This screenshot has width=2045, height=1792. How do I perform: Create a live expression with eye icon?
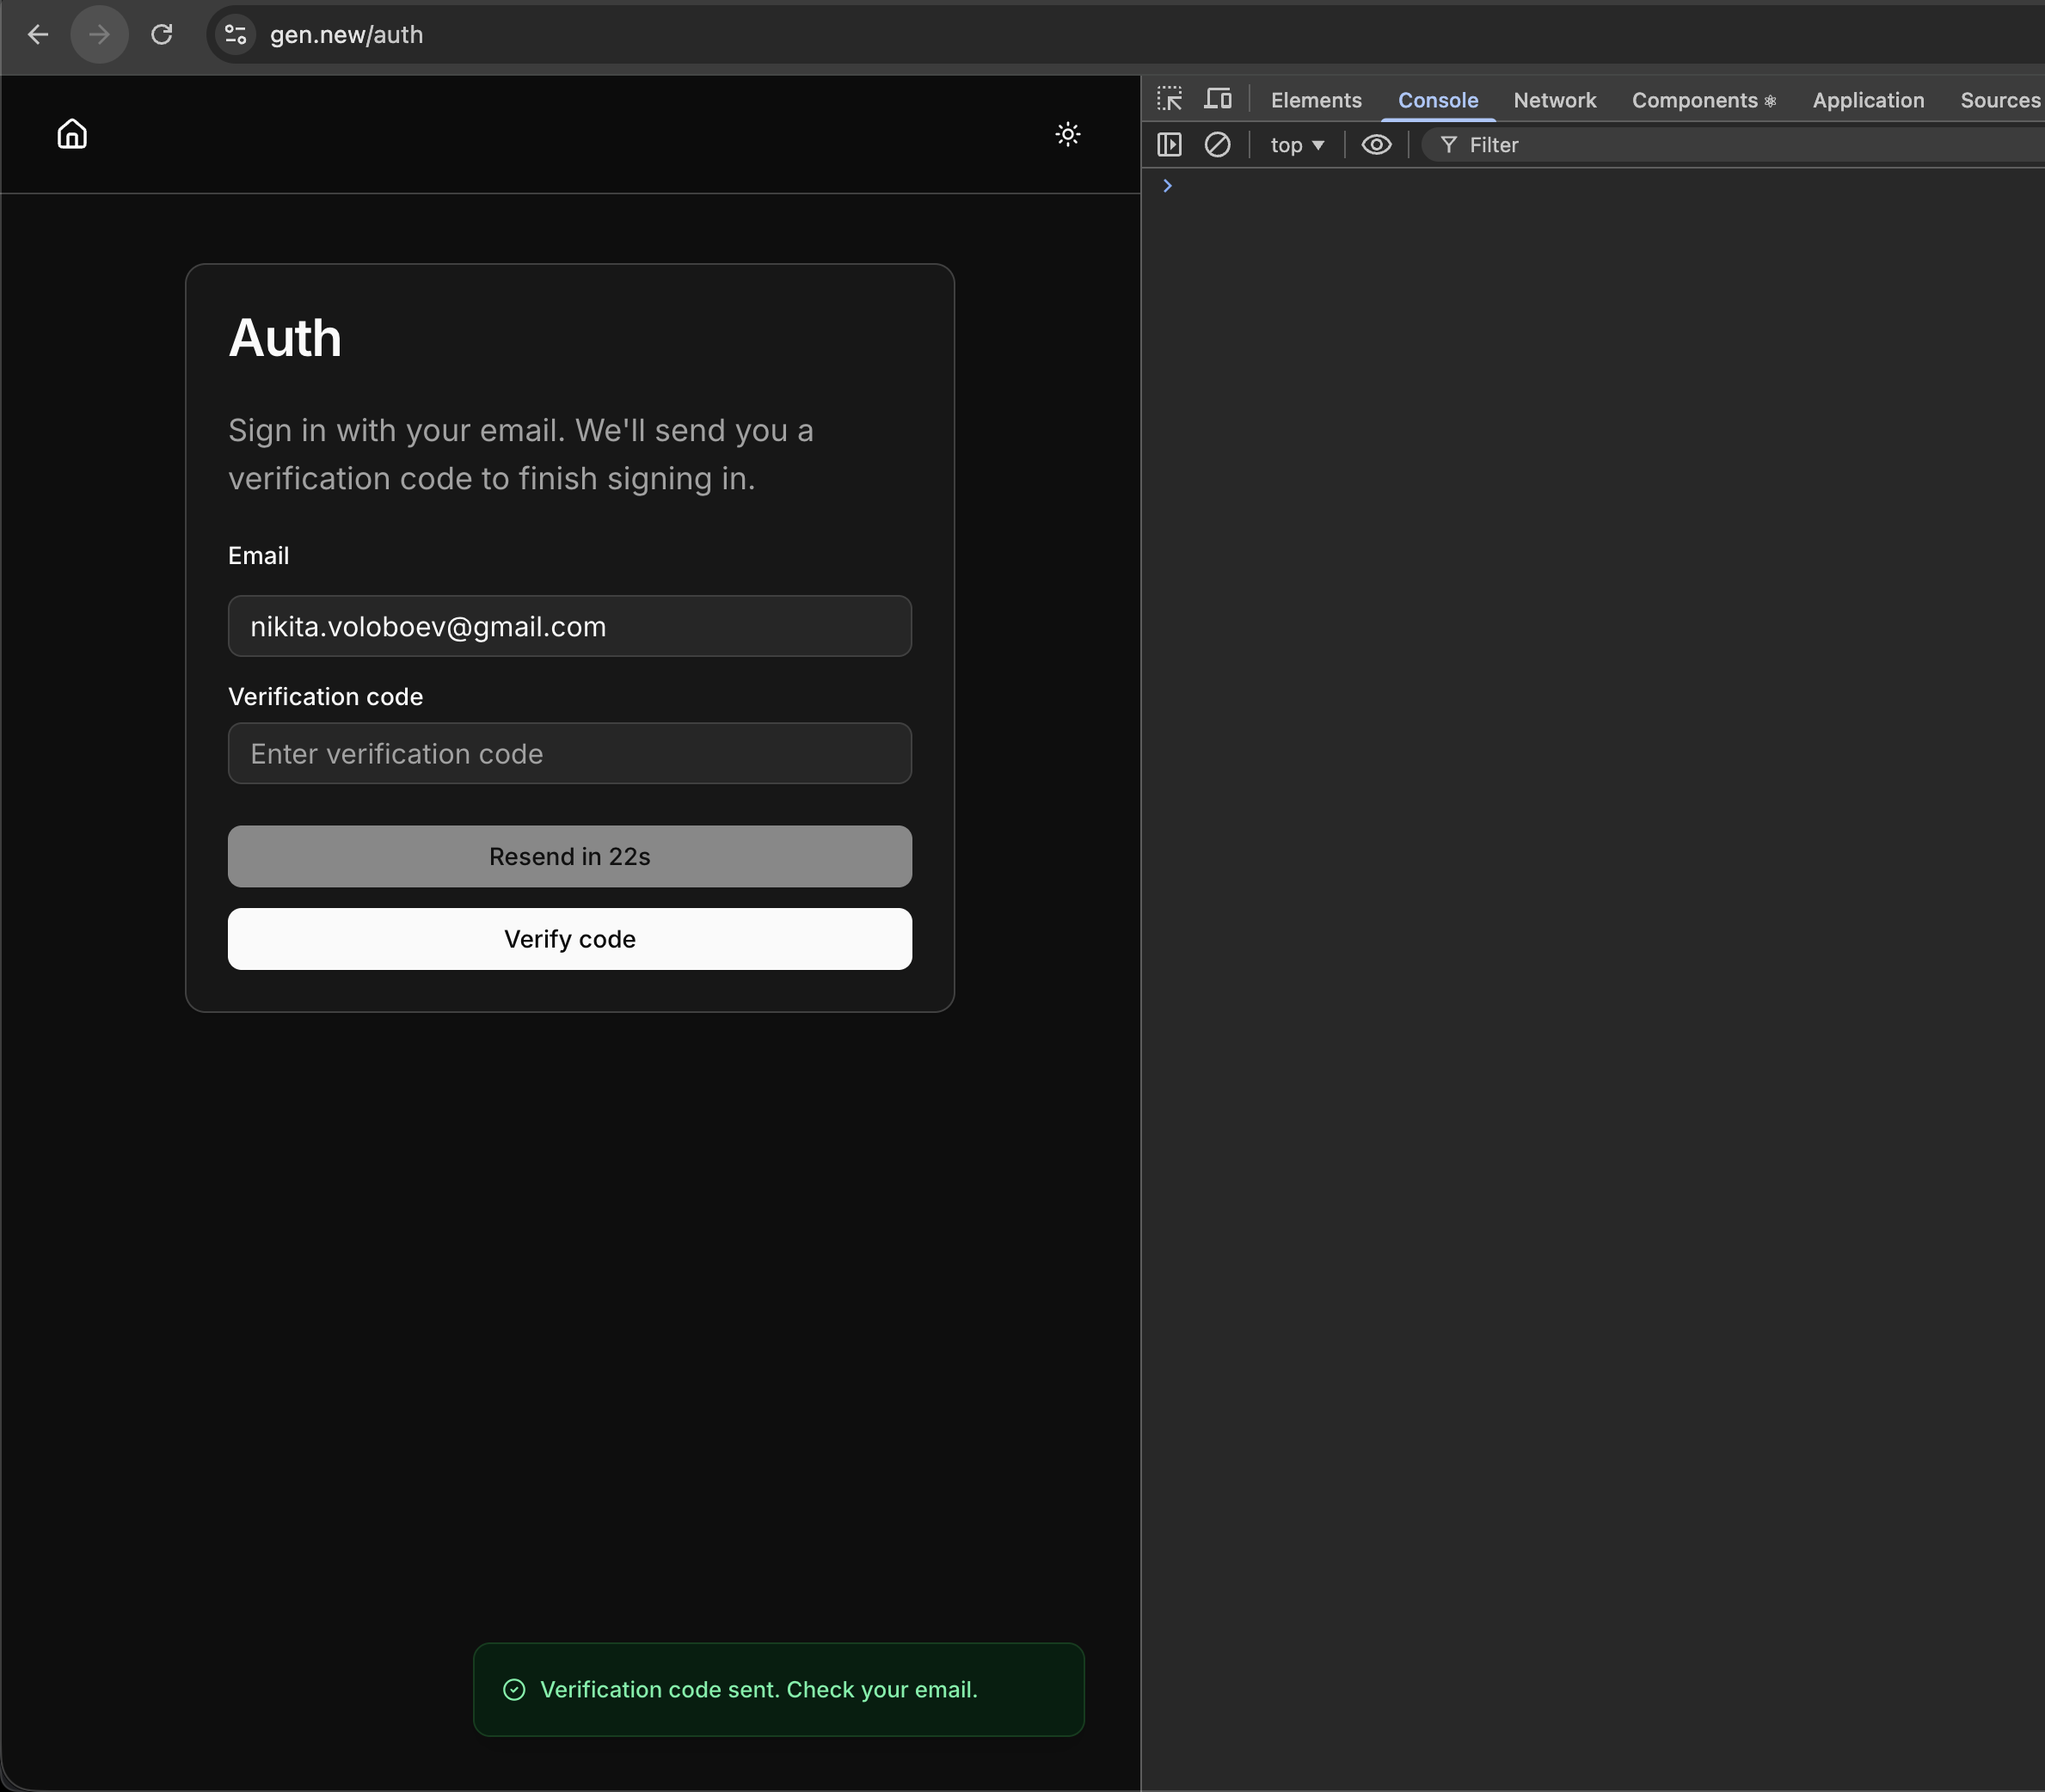(1376, 145)
